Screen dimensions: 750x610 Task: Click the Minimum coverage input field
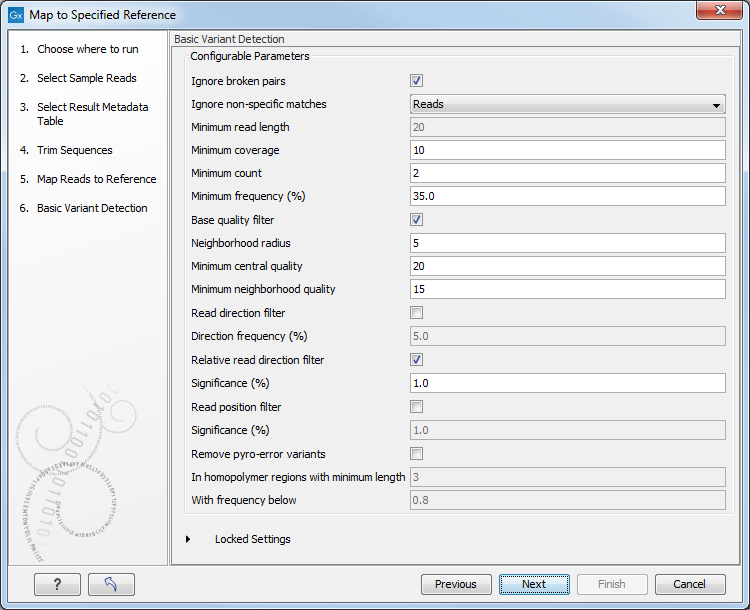567,150
